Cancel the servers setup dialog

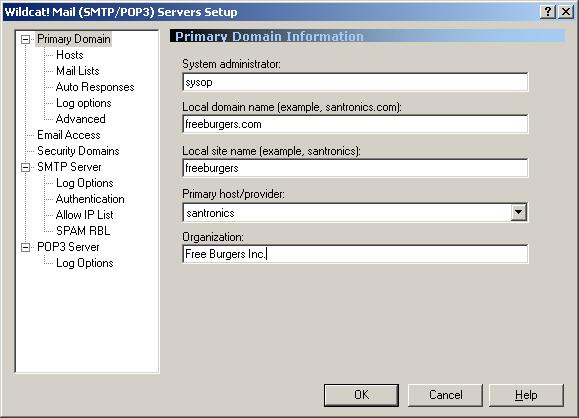[x=445, y=395]
